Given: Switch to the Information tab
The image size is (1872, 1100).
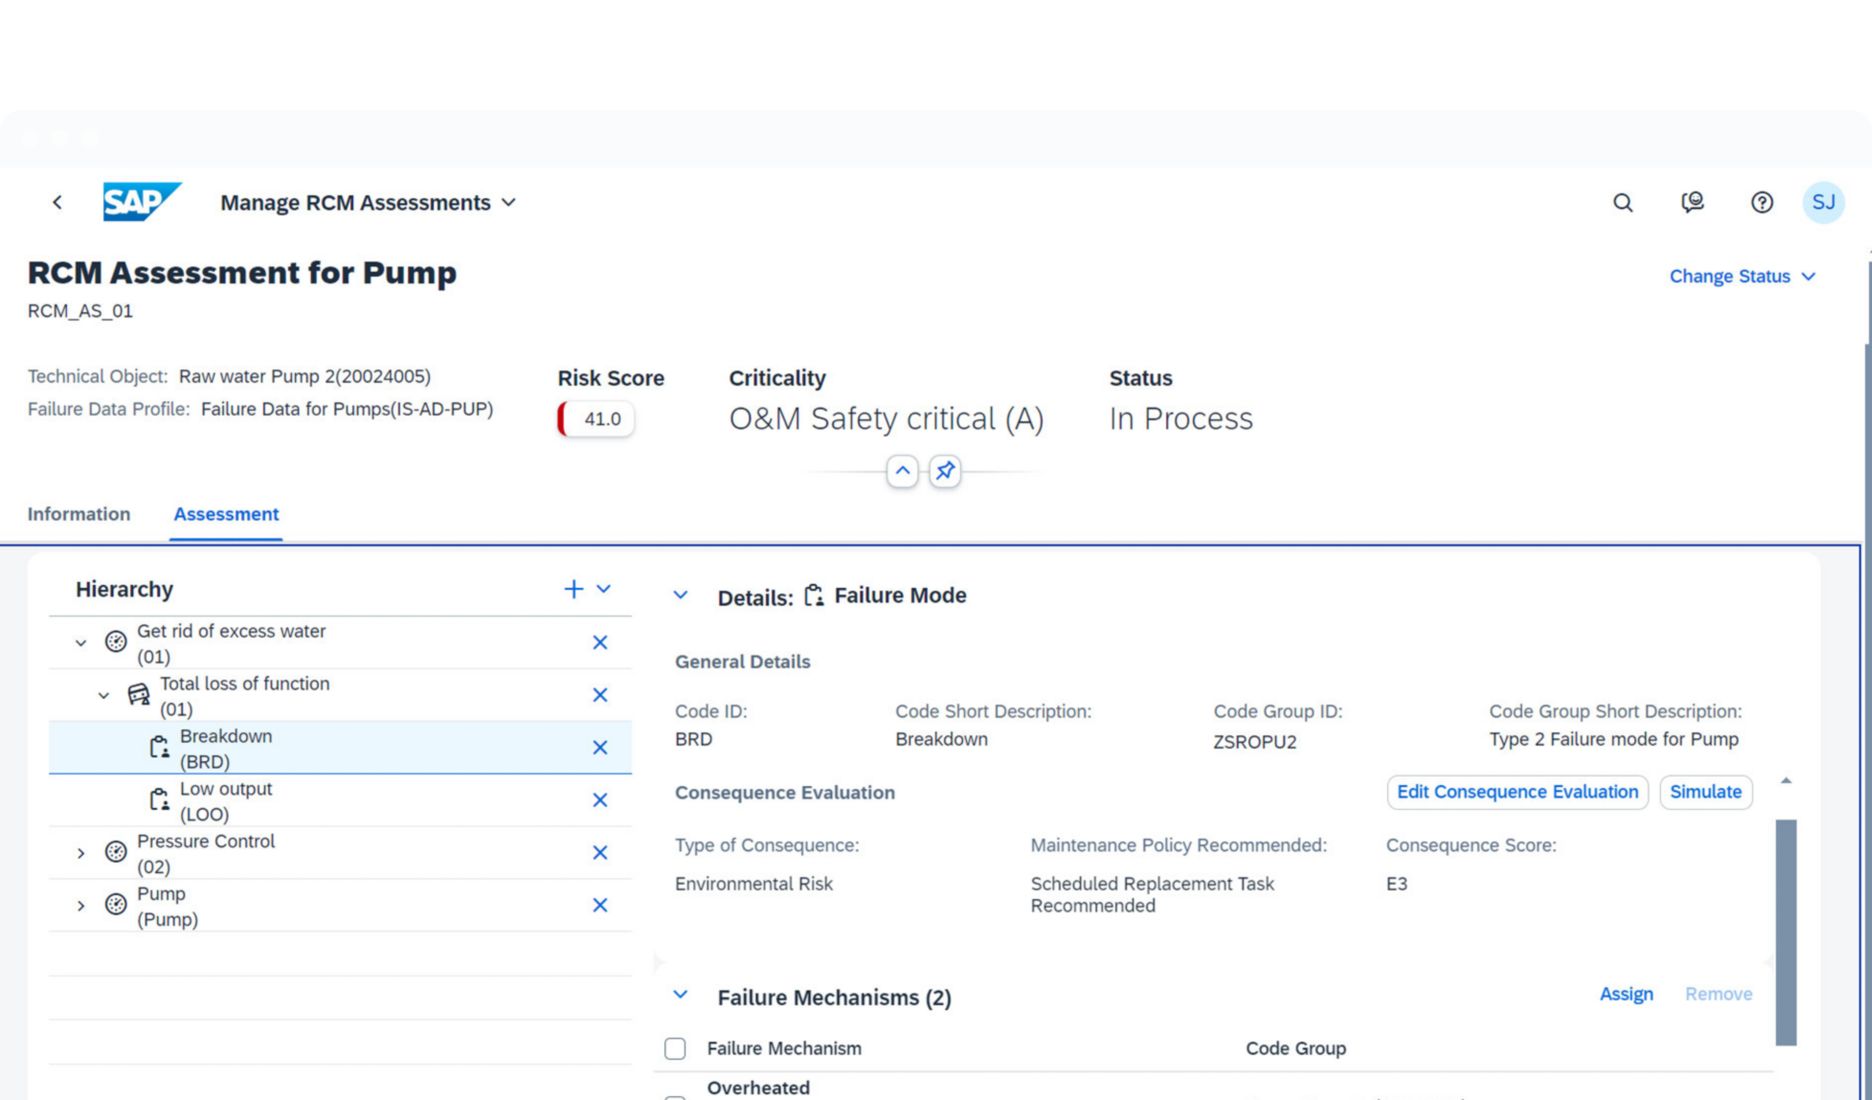Looking at the screenshot, I should tap(79, 514).
